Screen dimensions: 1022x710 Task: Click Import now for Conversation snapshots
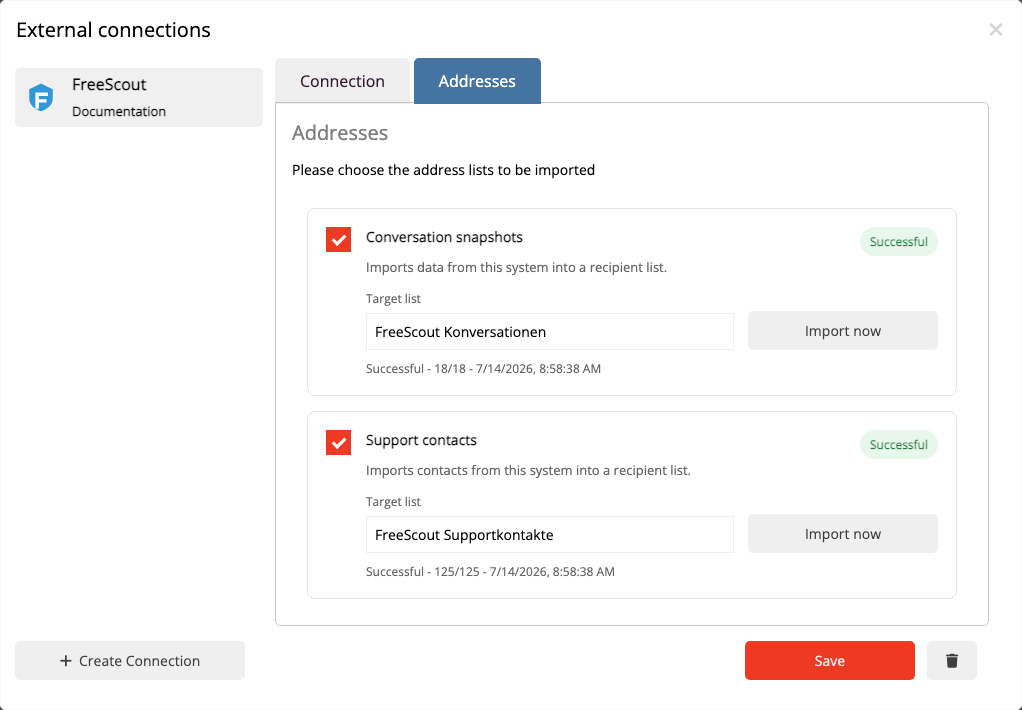(842, 331)
